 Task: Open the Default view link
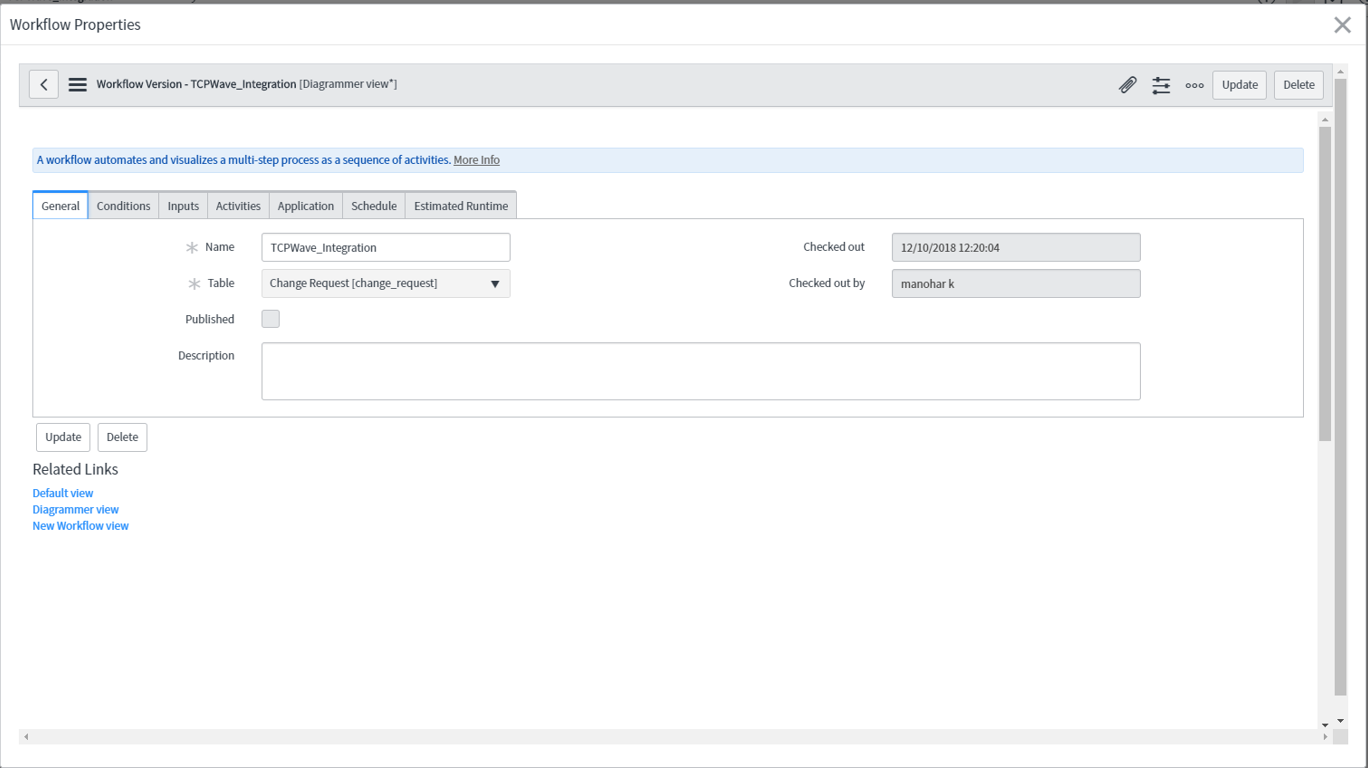pos(62,492)
